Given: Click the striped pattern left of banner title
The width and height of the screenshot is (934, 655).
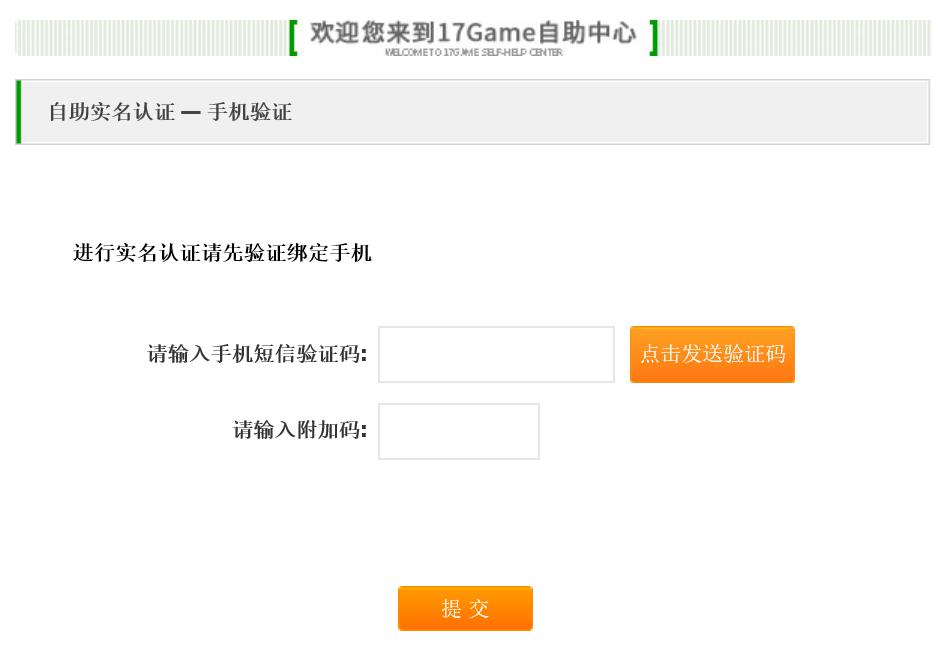Looking at the screenshot, I should [152, 38].
